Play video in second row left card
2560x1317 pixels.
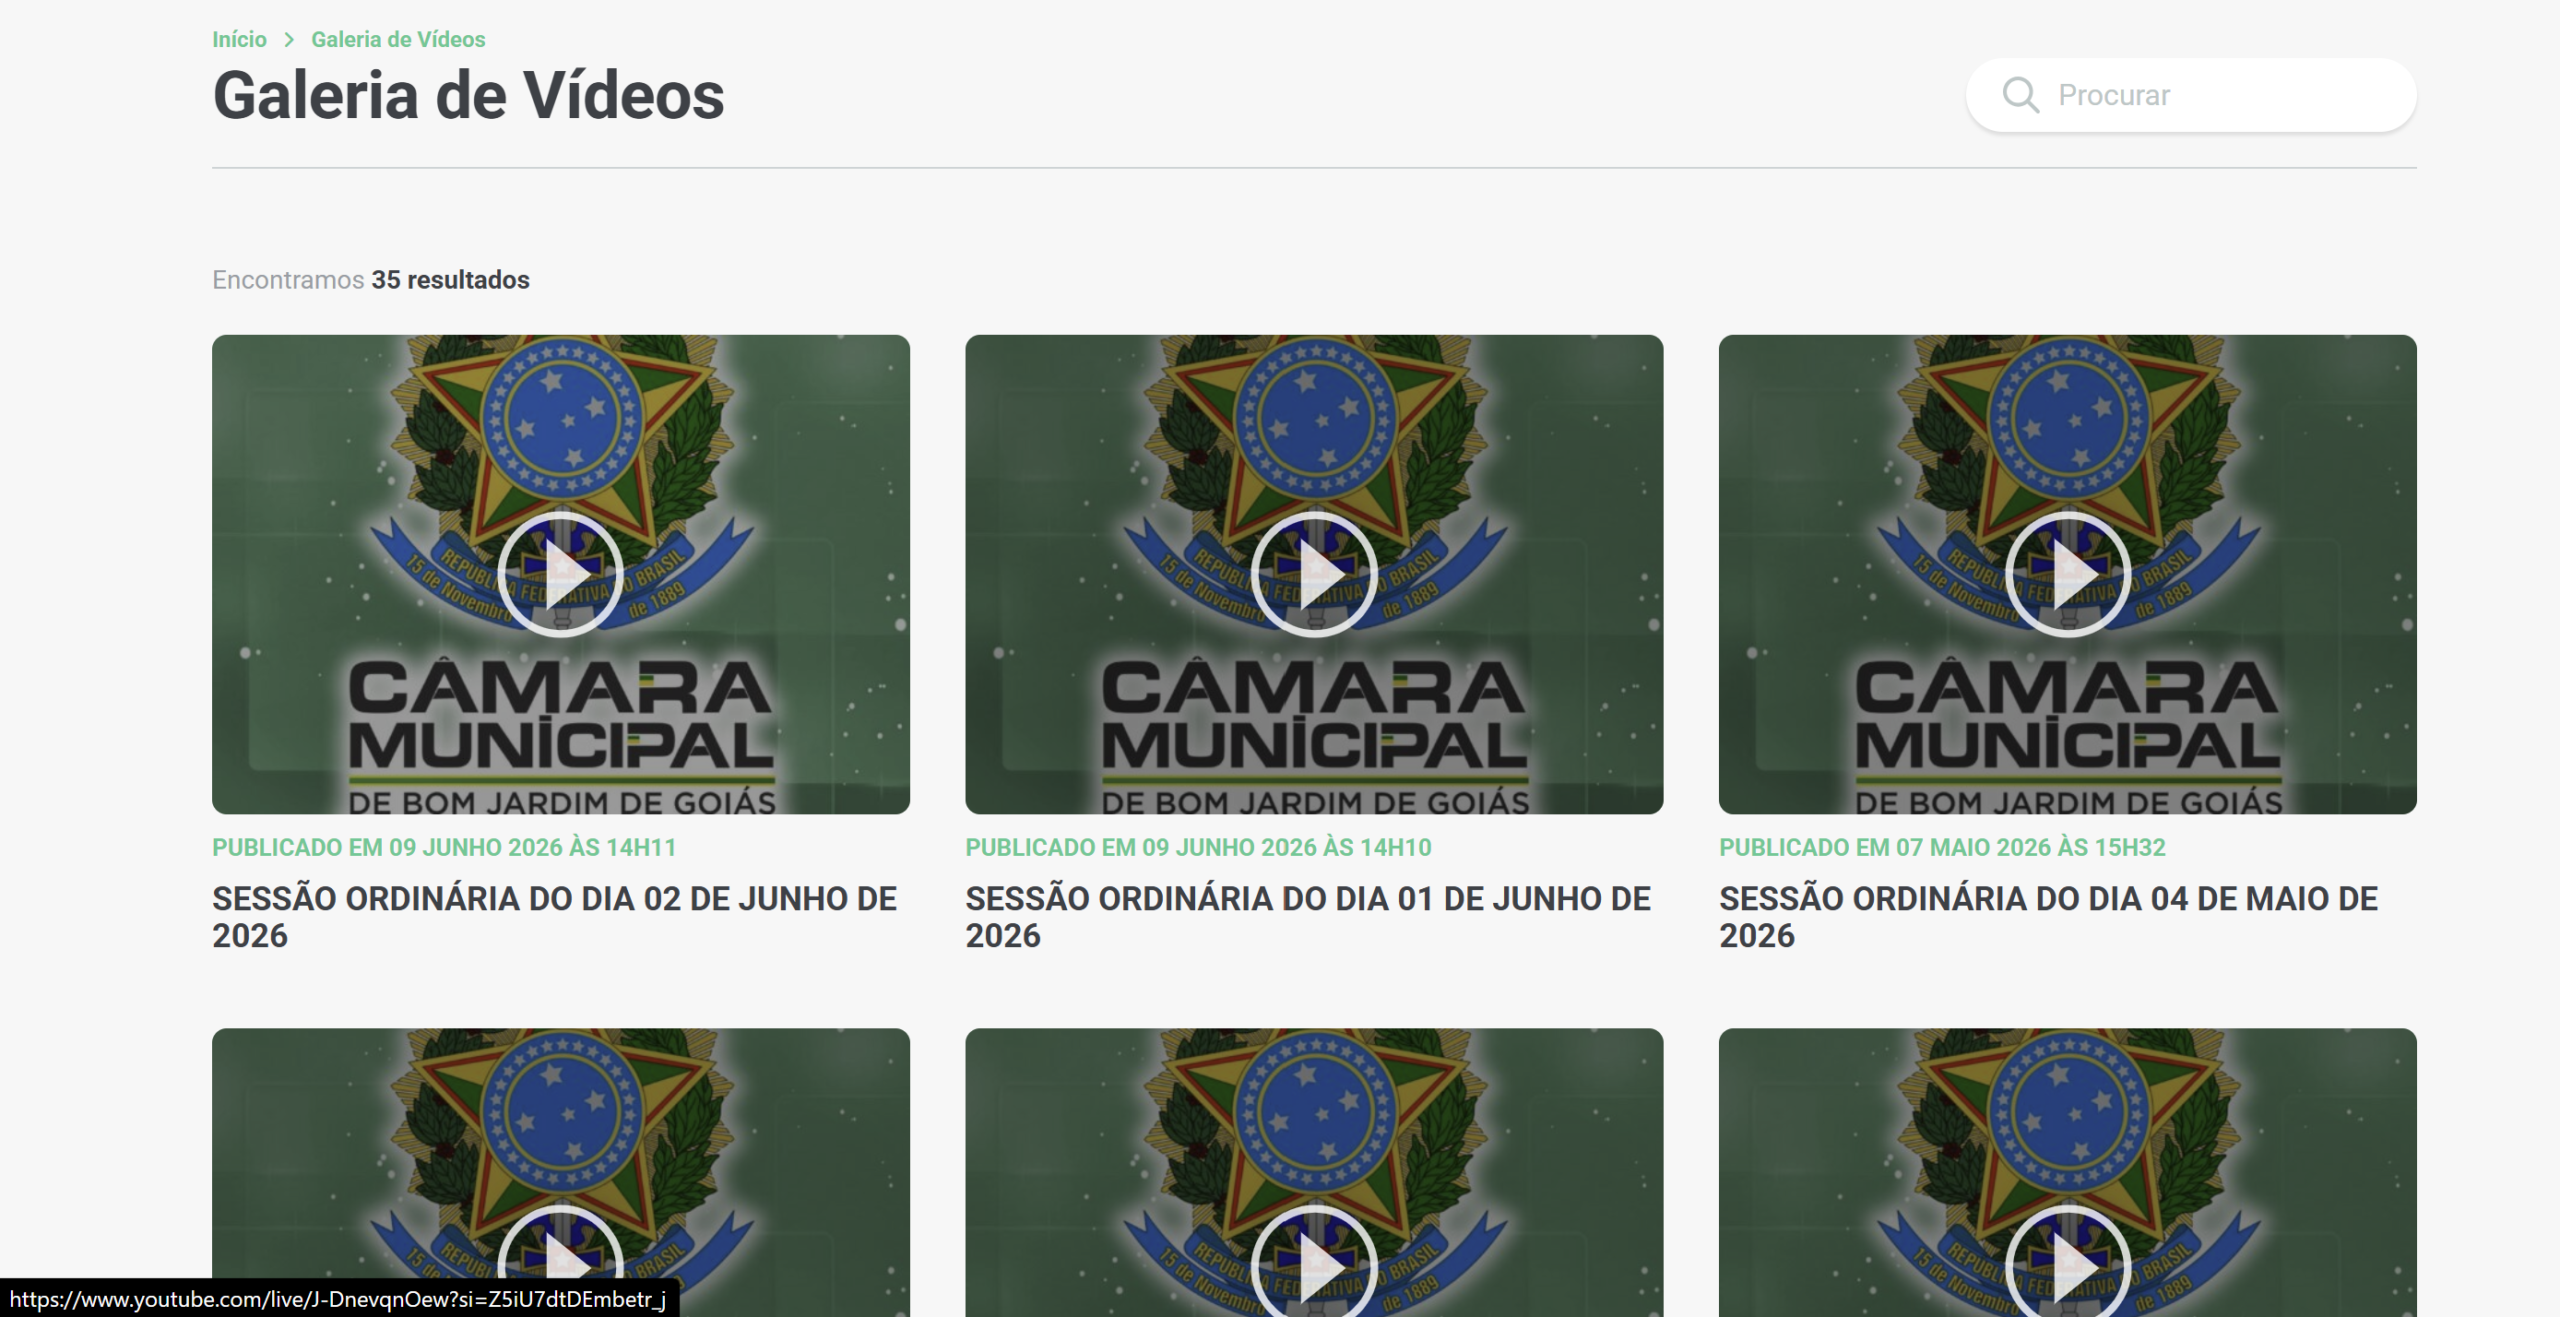click(x=561, y=1262)
